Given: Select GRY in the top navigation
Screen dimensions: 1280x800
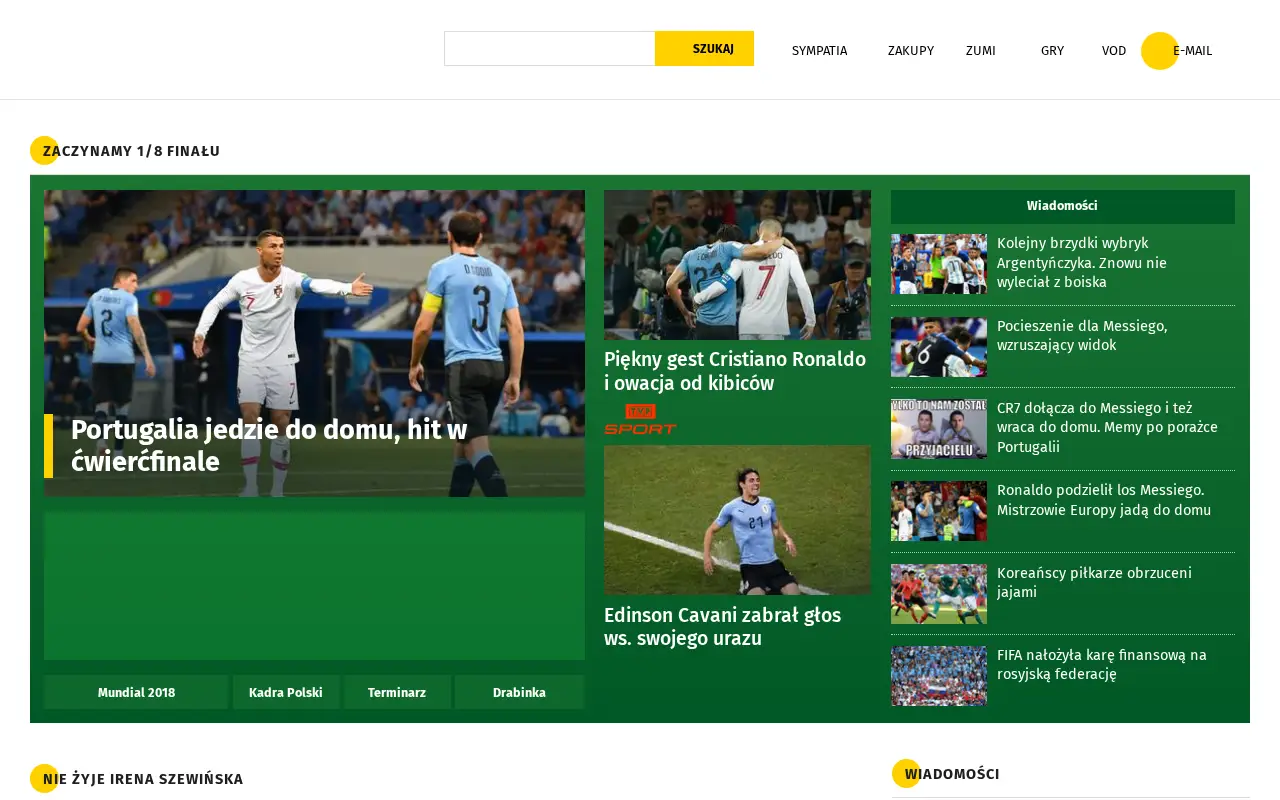Looking at the screenshot, I should tap(1052, 51).
